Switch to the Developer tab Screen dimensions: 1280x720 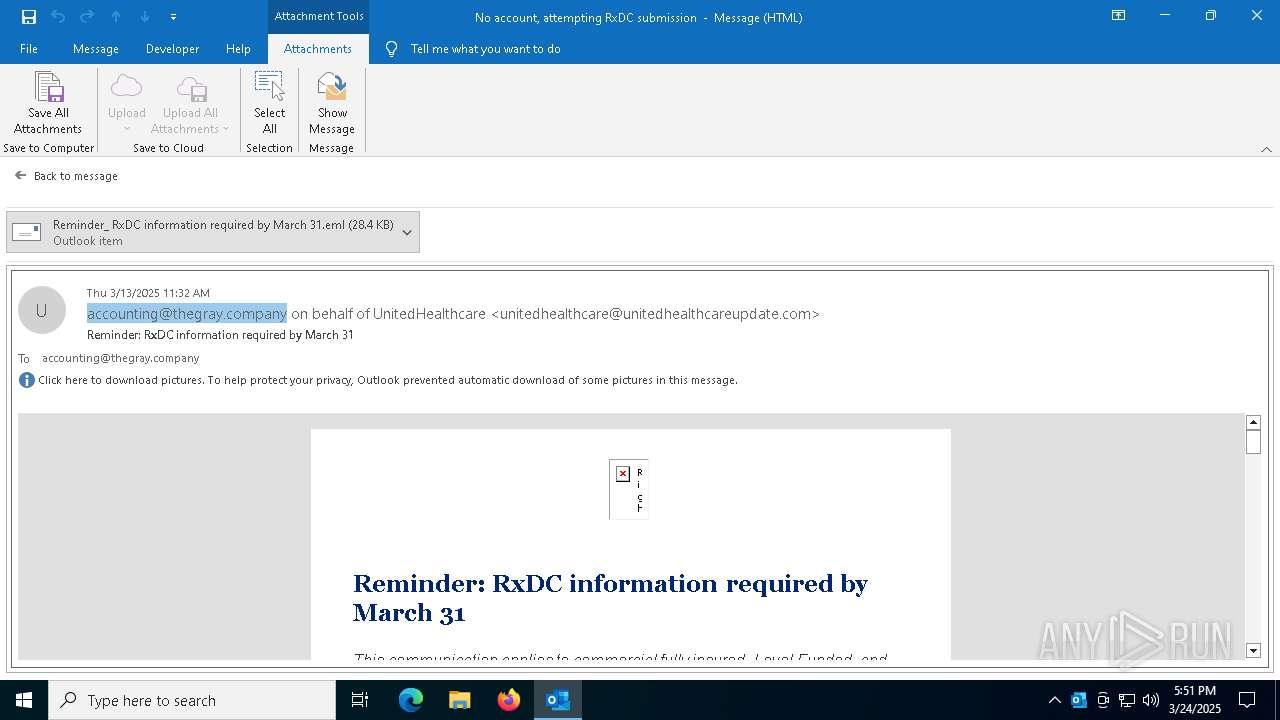[x=172, y=48]
